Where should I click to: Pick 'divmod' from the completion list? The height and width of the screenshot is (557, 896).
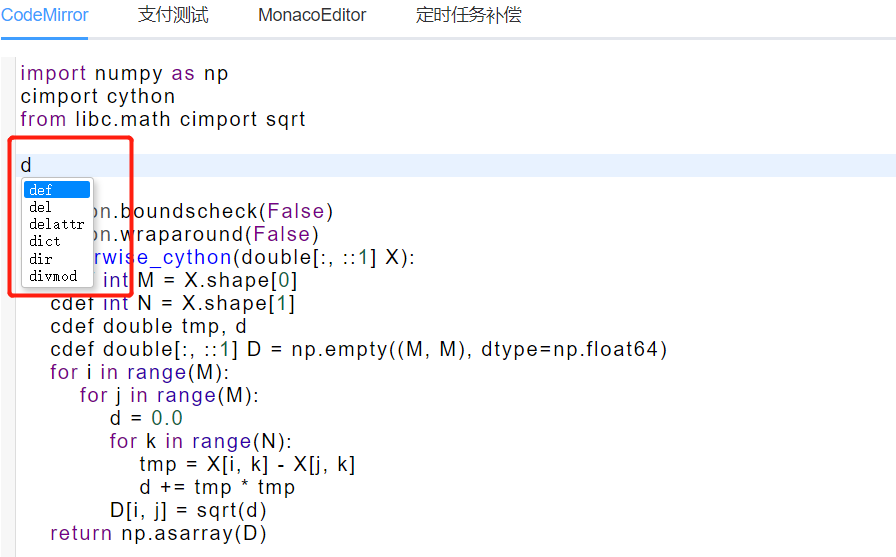(57, 276)
